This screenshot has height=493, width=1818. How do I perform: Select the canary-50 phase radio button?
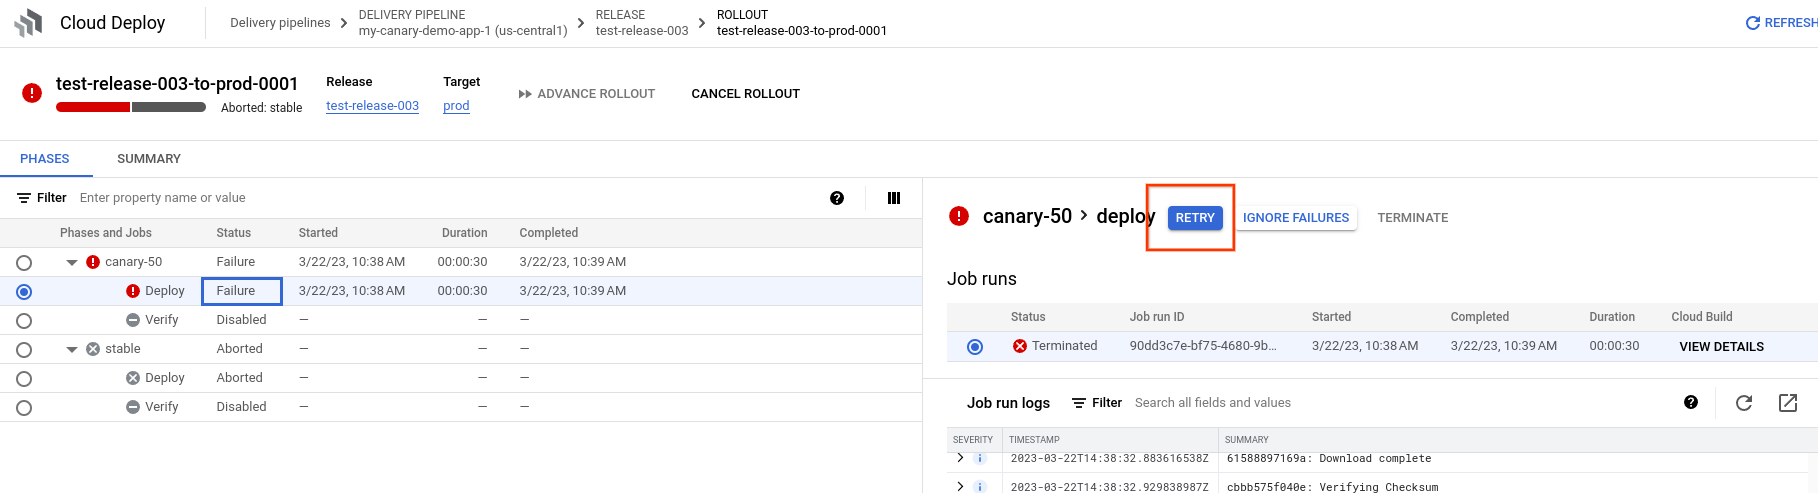24,263
